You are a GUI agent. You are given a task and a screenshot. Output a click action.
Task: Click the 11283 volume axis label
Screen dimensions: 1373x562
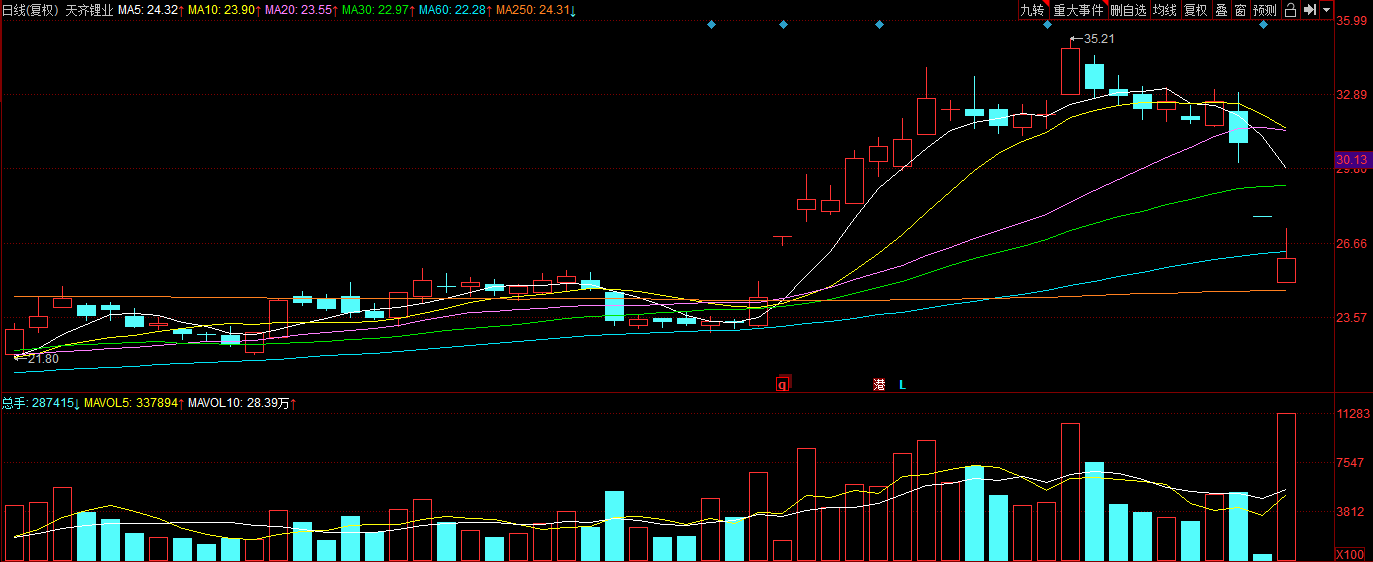click(x=1352, y=414)
